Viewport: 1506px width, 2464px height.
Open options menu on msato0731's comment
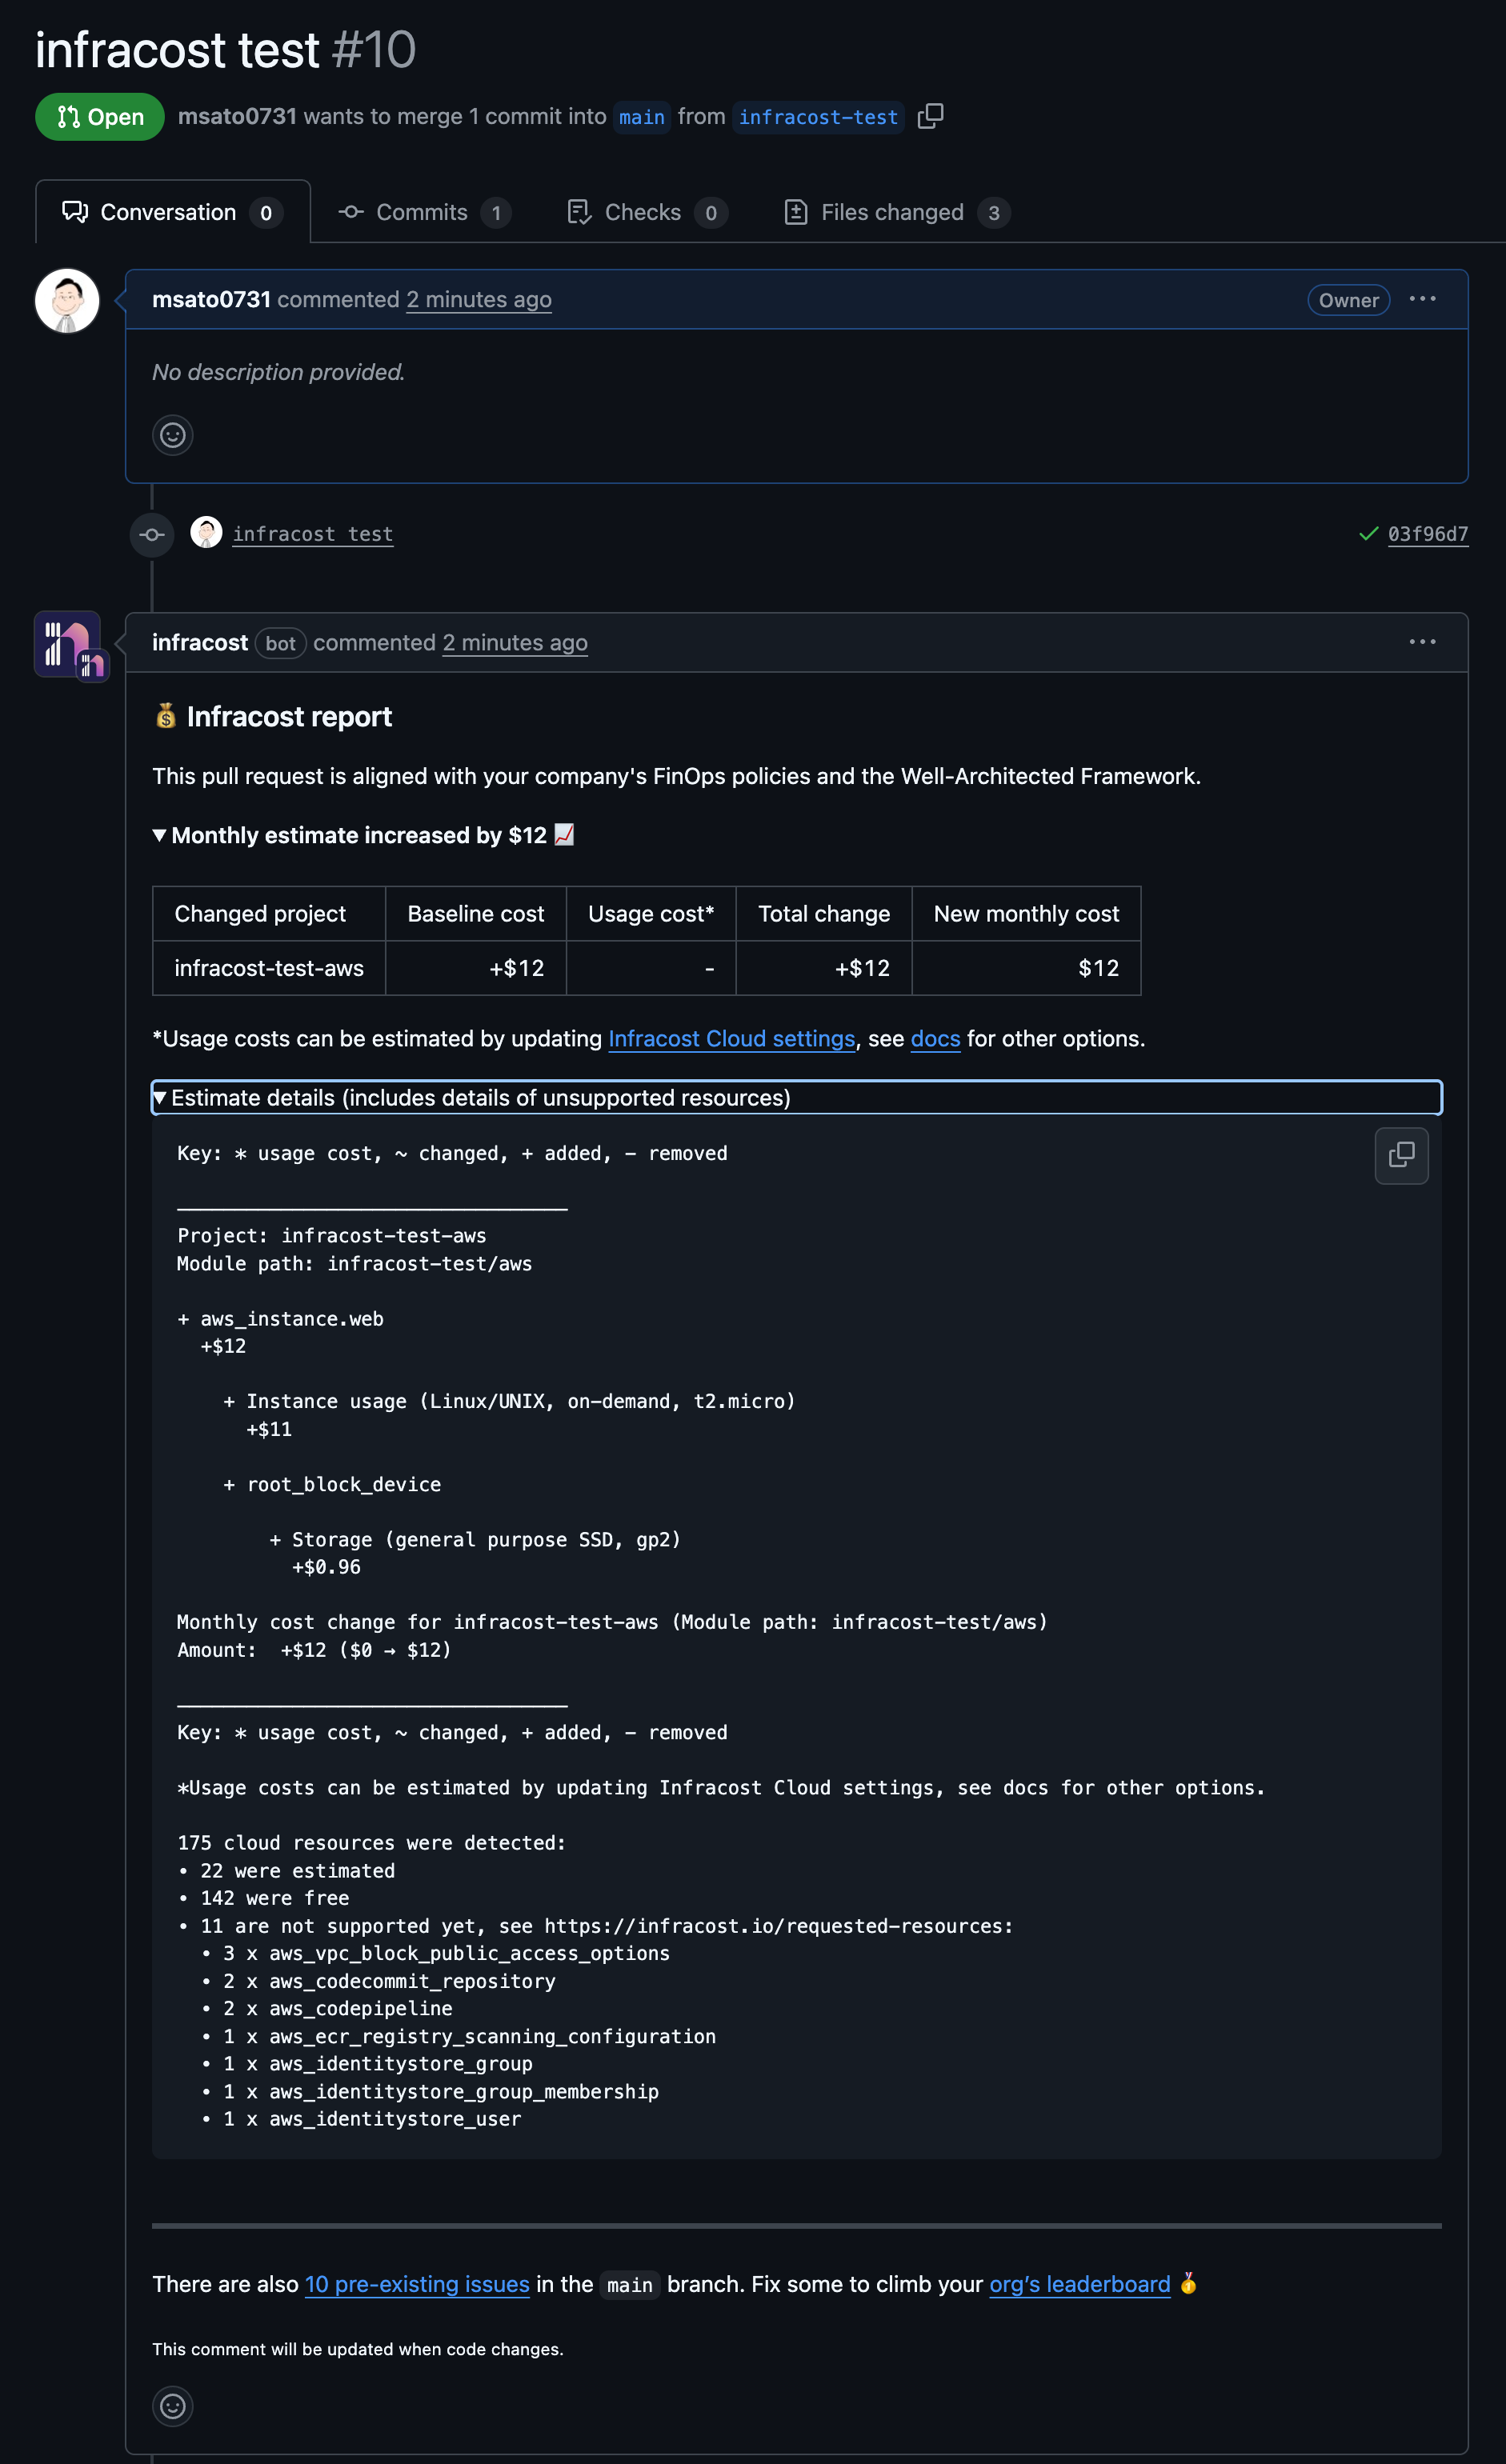tap(1422, 299)
